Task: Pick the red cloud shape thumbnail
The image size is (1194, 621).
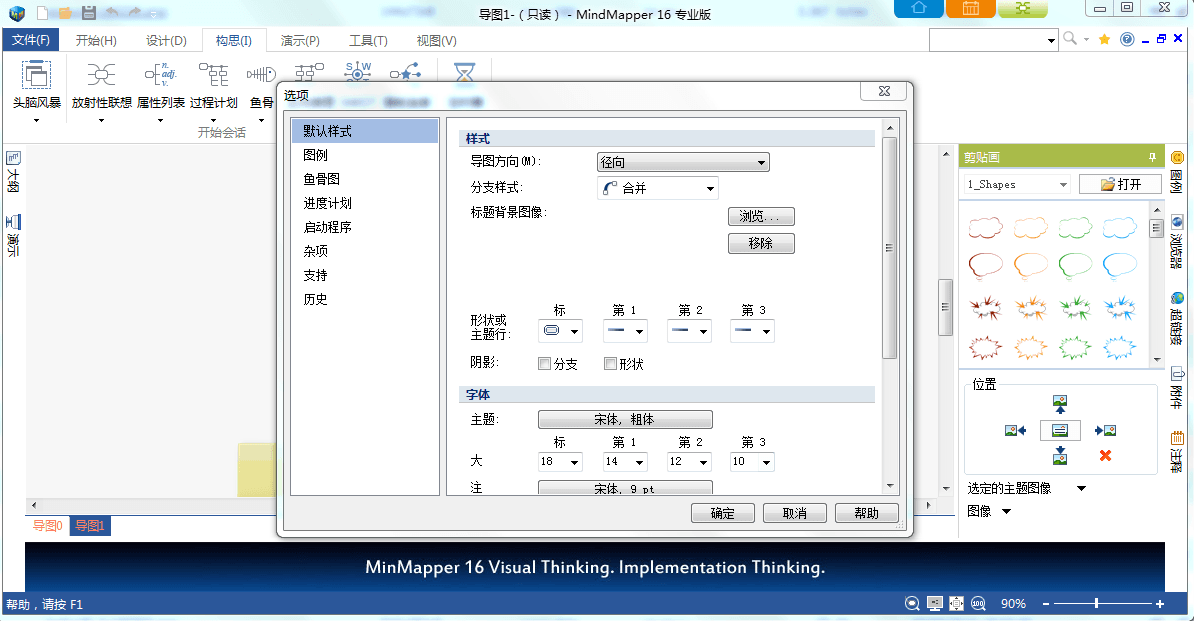Action: 985,229
